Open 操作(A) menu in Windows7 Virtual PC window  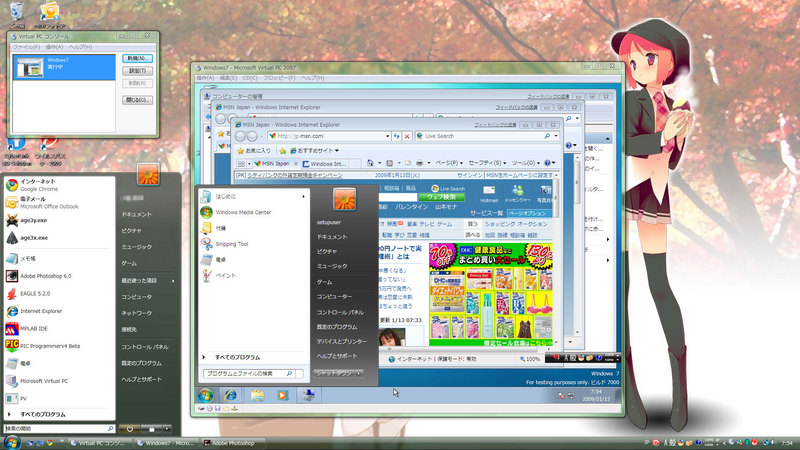[205, 78]
